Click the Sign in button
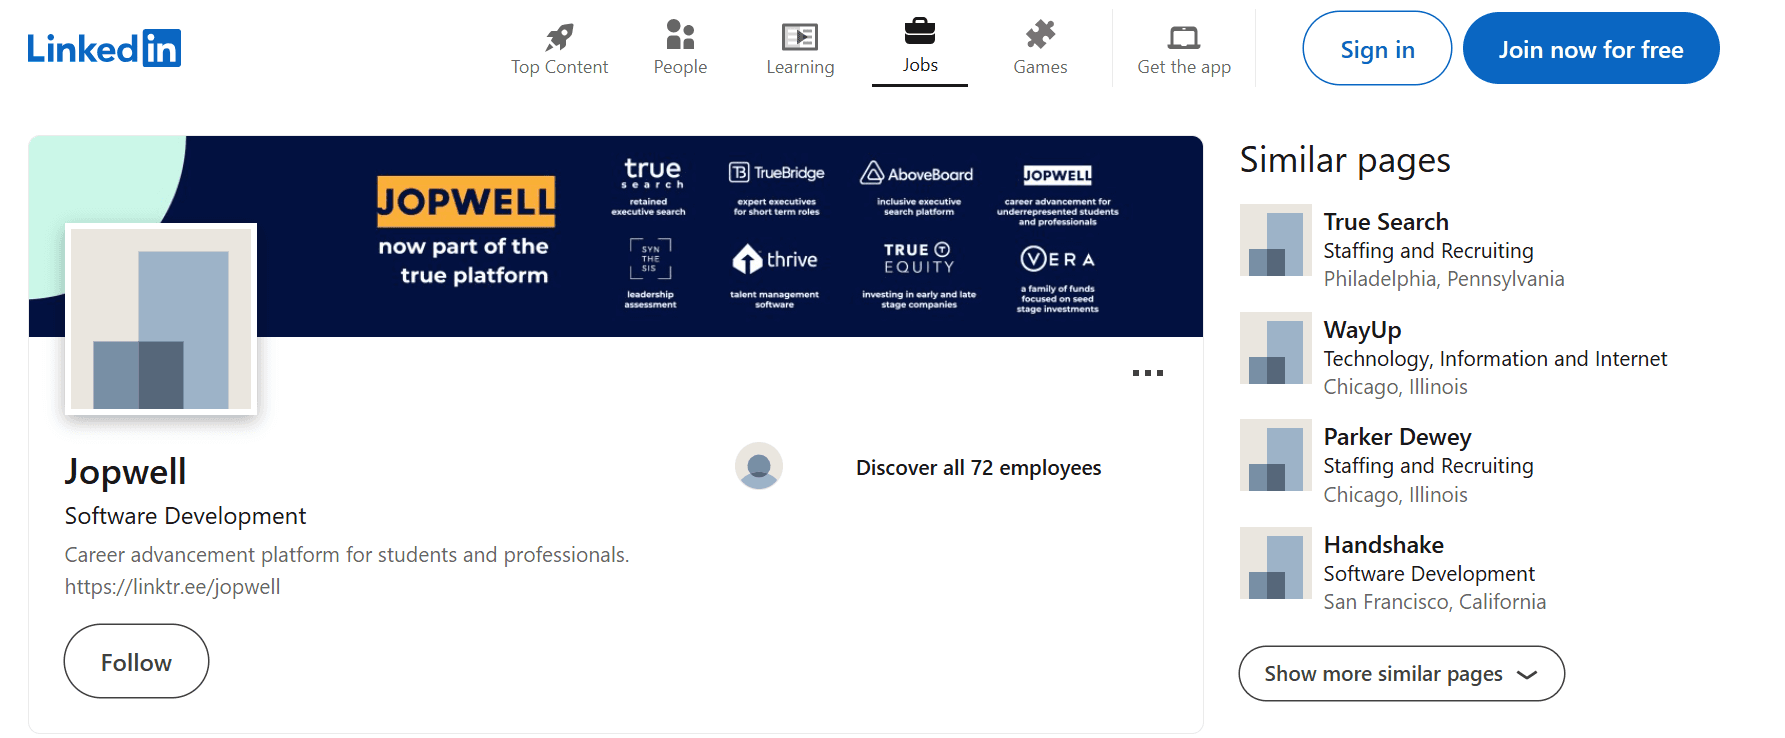Screen dimensions: 1785x738 tap(1377, 48)
